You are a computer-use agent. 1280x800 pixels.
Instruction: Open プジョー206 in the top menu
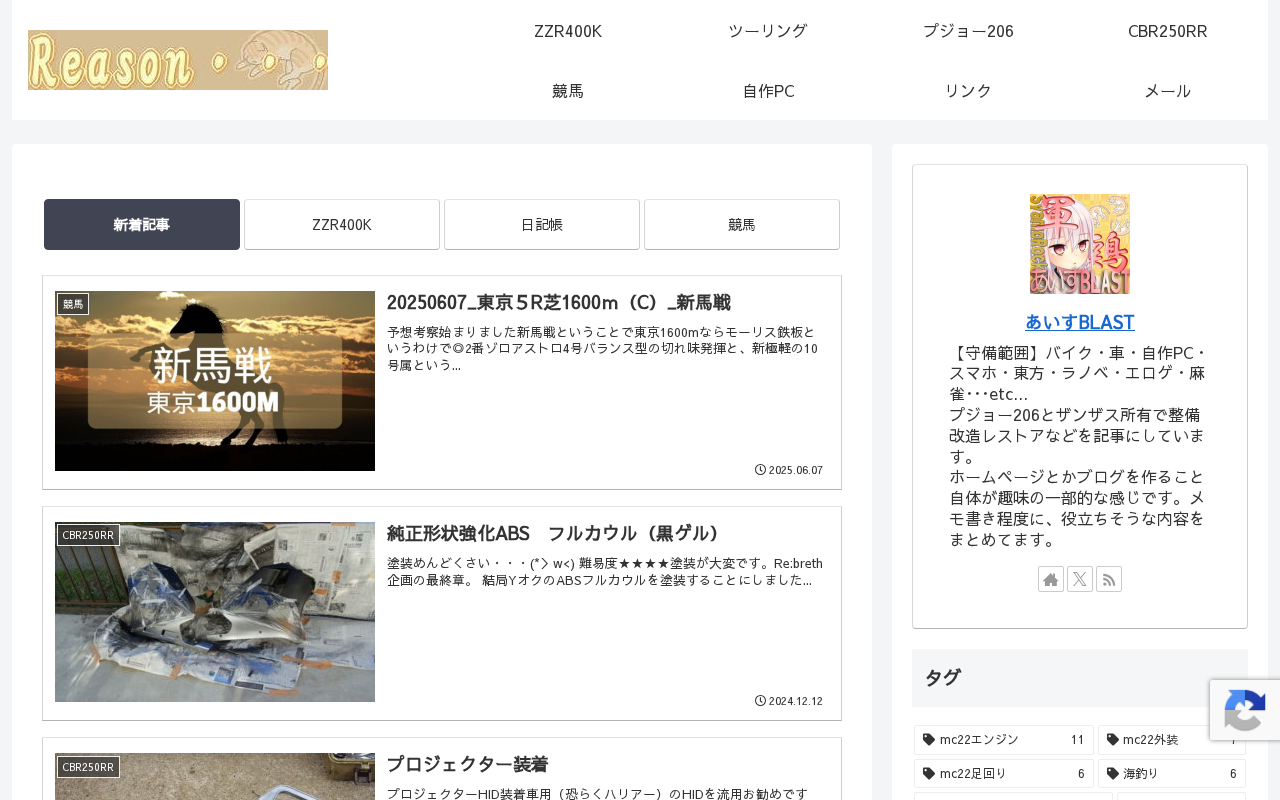968,31
